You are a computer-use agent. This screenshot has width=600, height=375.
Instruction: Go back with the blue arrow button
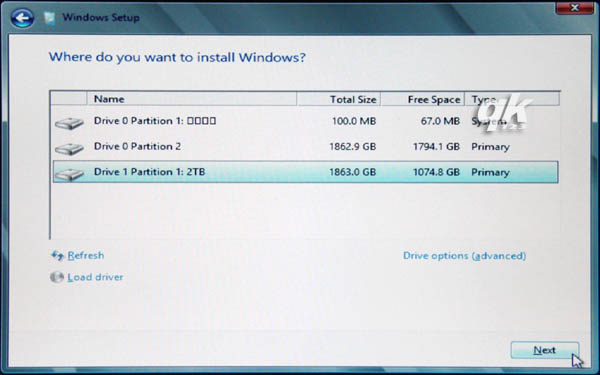click(22, 18)
